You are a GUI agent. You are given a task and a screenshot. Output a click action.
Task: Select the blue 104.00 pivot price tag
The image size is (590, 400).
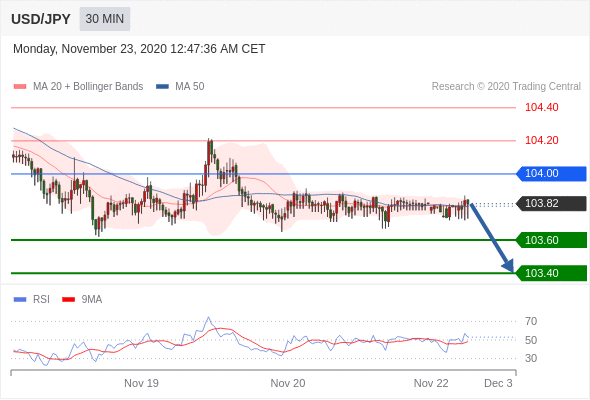[x=551, y=173]
